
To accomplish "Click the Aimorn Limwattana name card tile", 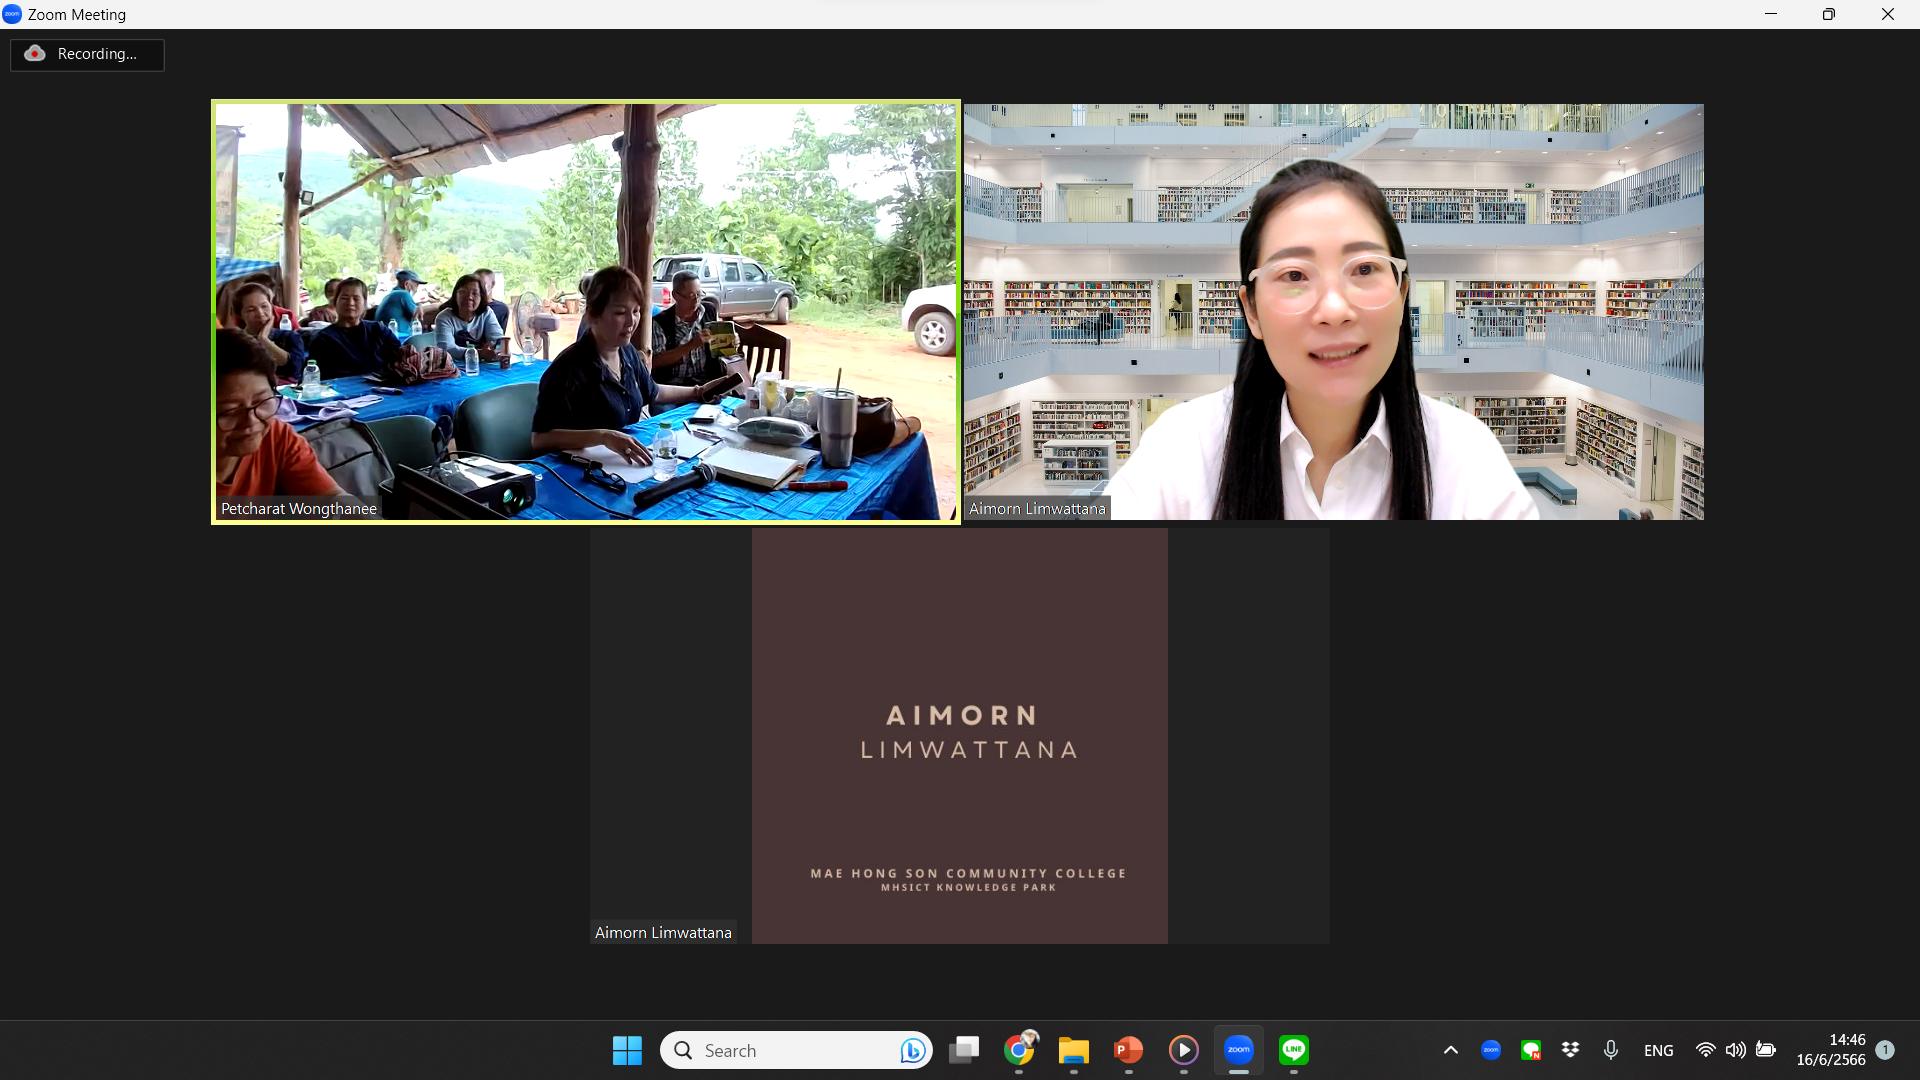I will 959,736.
